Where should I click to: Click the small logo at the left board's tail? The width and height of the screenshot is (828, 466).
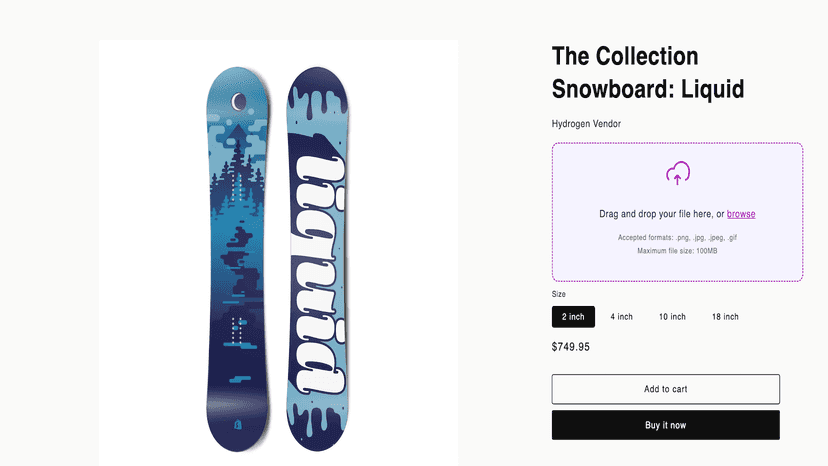pos(238,424)
